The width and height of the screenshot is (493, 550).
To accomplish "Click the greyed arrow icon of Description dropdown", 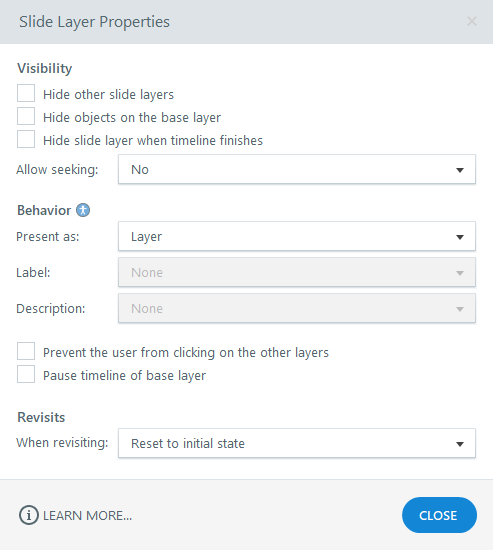I will tap(460, 309).
